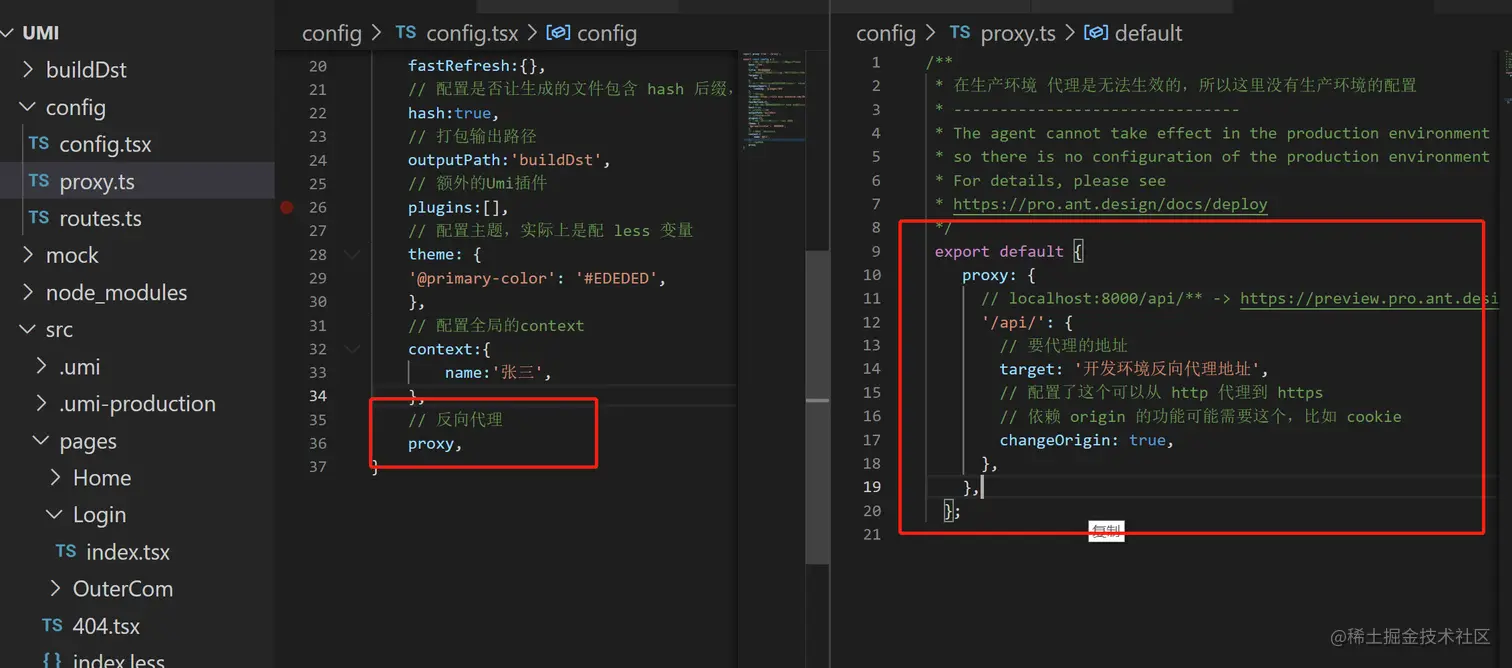Collapse the config folder chevron

tap(28, 107)
